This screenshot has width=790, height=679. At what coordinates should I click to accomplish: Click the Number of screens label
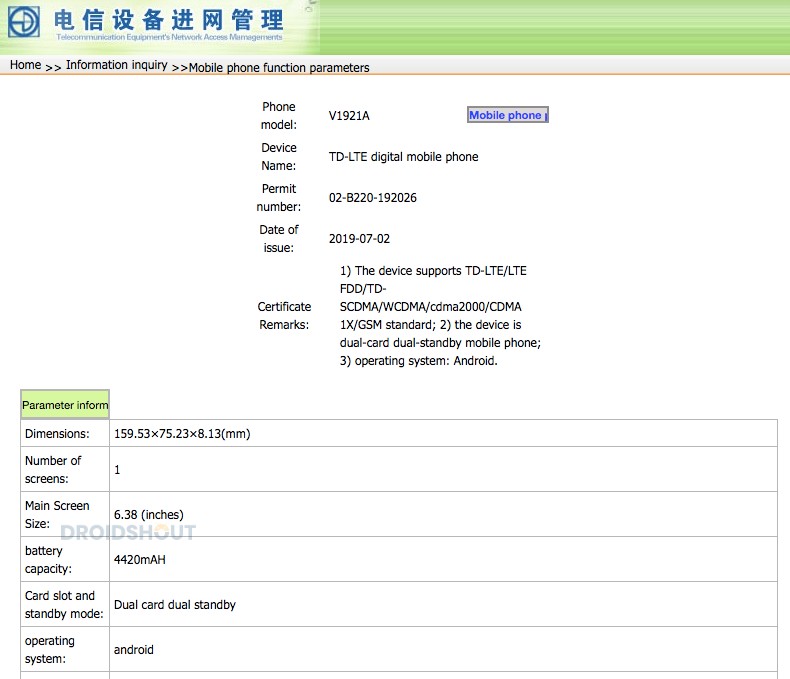[x=53, y=470]
